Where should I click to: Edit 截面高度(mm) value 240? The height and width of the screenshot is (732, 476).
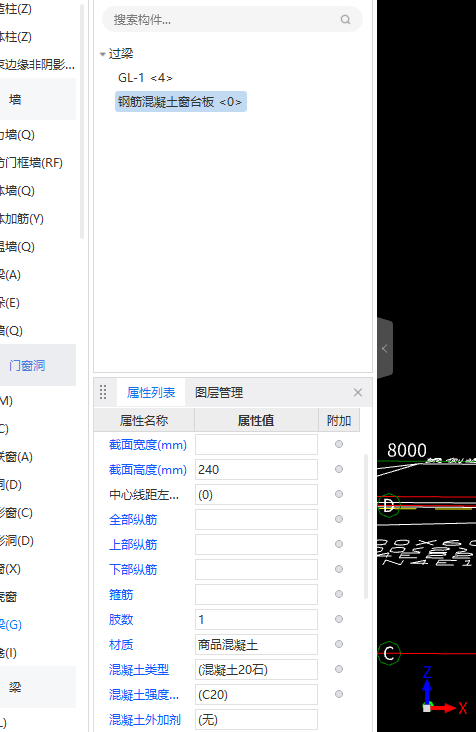[x=256, y=469]
